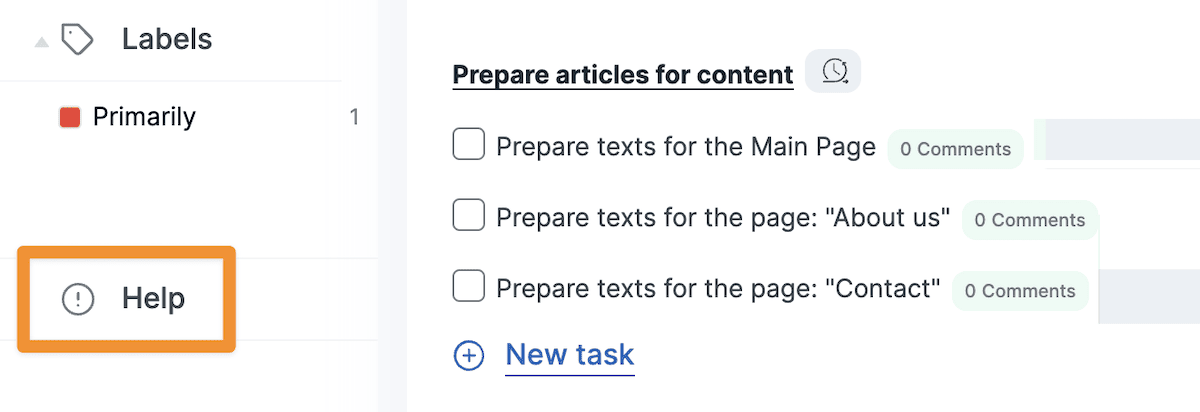This screenshot has height=412, width=1200.
Task: Open the Prepare articles for content list
Action: 623,74
